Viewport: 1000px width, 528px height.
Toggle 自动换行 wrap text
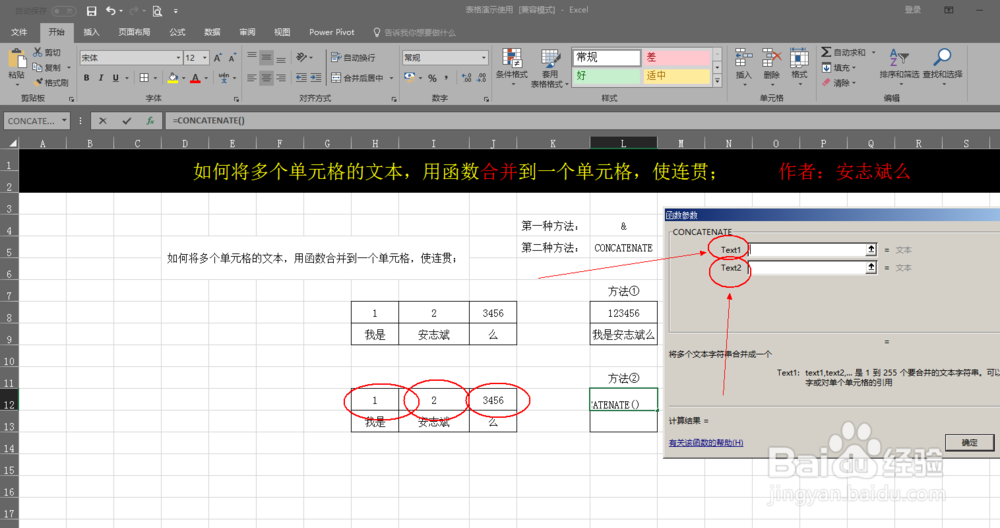353,57
